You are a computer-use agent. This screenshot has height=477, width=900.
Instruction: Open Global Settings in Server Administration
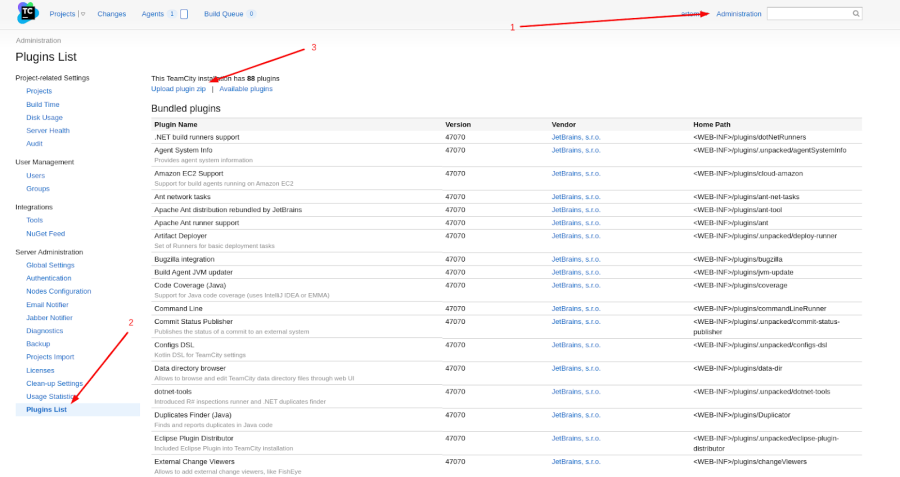pyautogui.click(x=50, y=265)
